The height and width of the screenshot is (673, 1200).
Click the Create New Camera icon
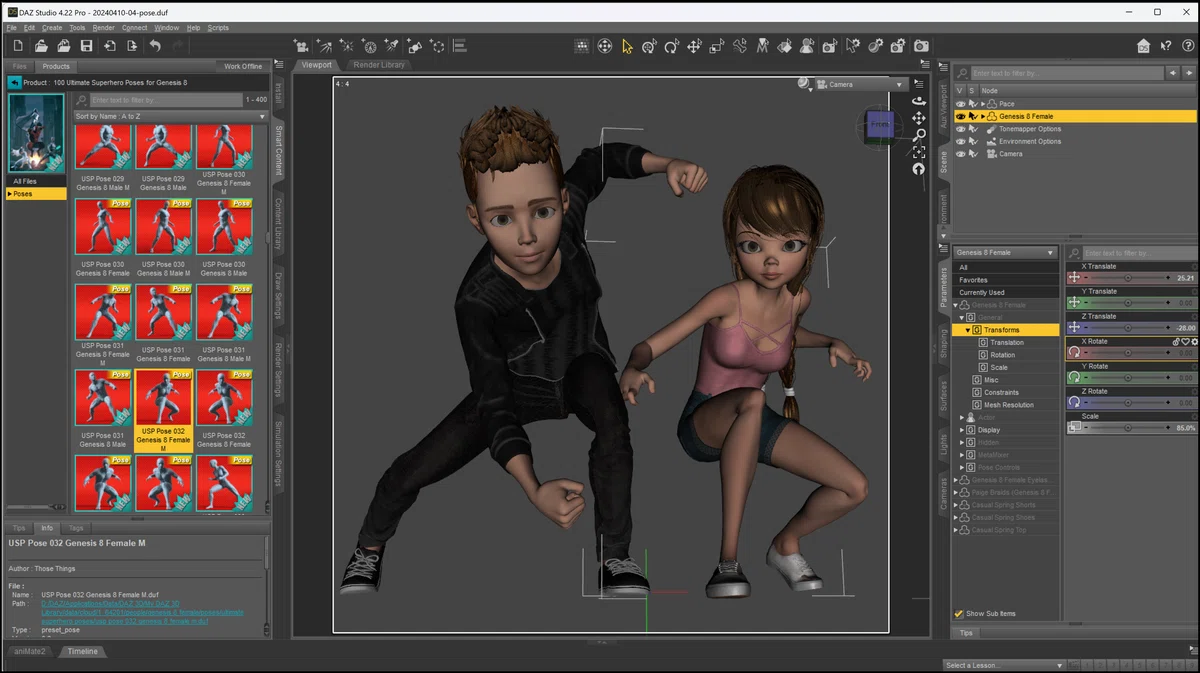point(301,46)
